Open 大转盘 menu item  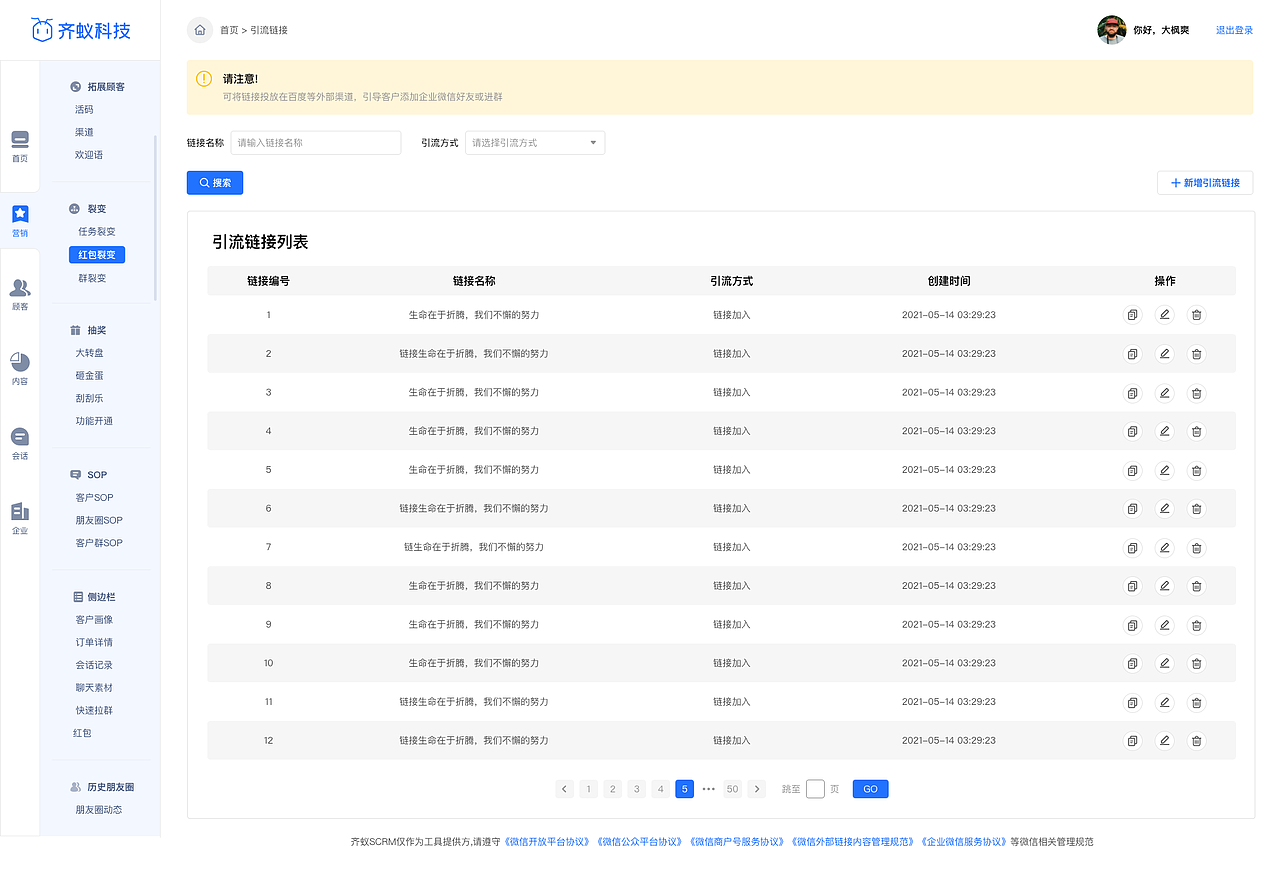point(89,353)
